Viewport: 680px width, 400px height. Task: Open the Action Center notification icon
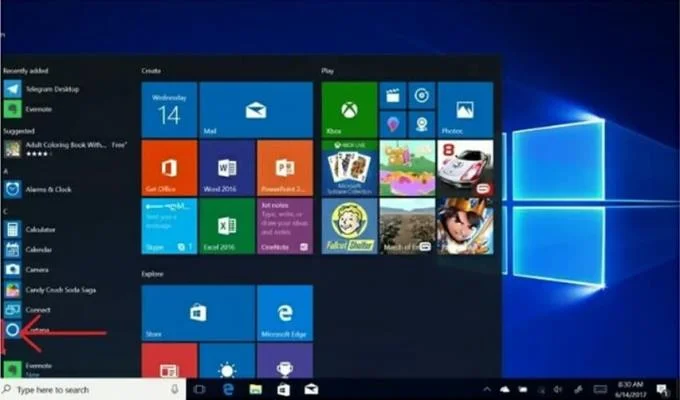coord(662,390)
